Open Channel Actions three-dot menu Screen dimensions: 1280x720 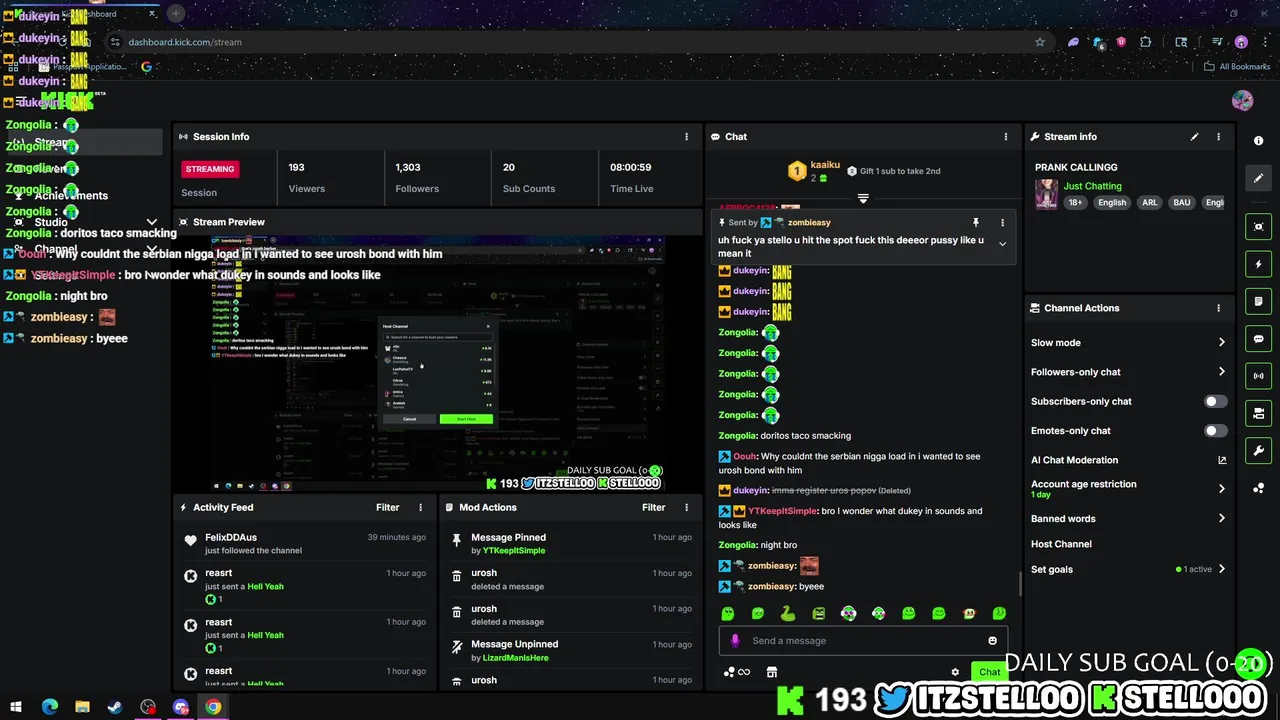point(1218,308)
